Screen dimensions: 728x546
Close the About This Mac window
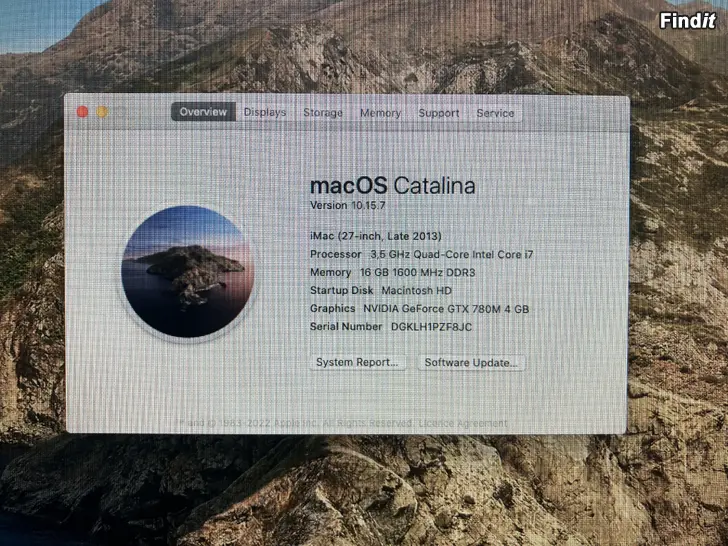(83, 112)
